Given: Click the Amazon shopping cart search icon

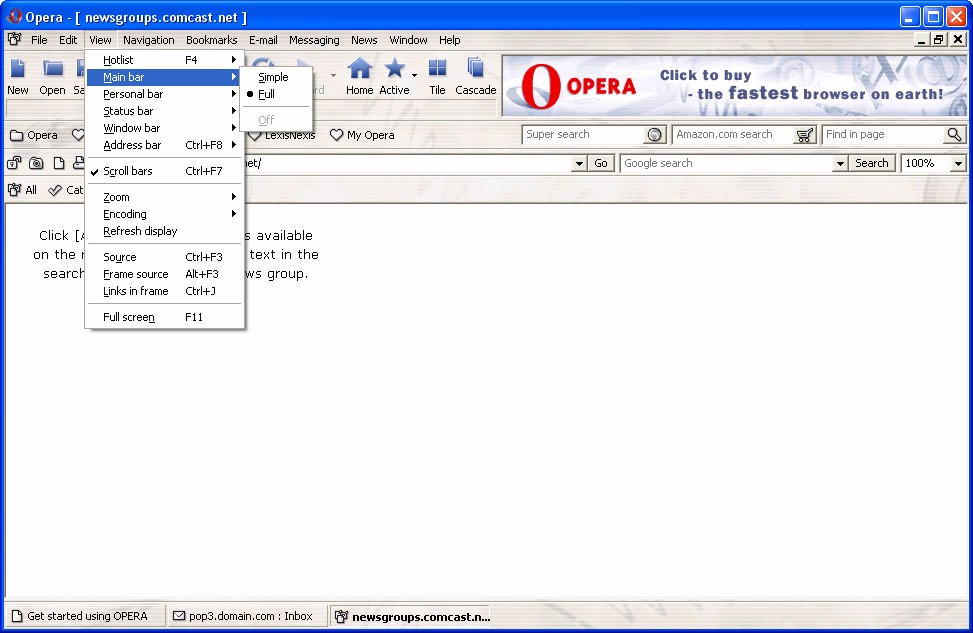Looking at the screenshot, I should point(805,135).
